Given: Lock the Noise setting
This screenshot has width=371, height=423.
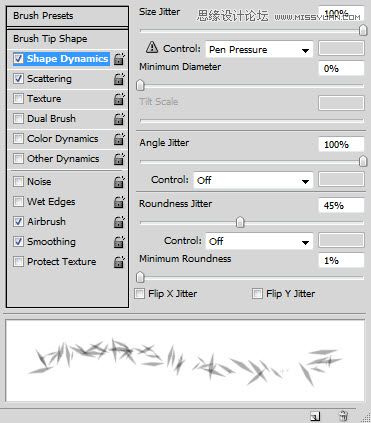Looking at the screenshot, I should (119, 182).
